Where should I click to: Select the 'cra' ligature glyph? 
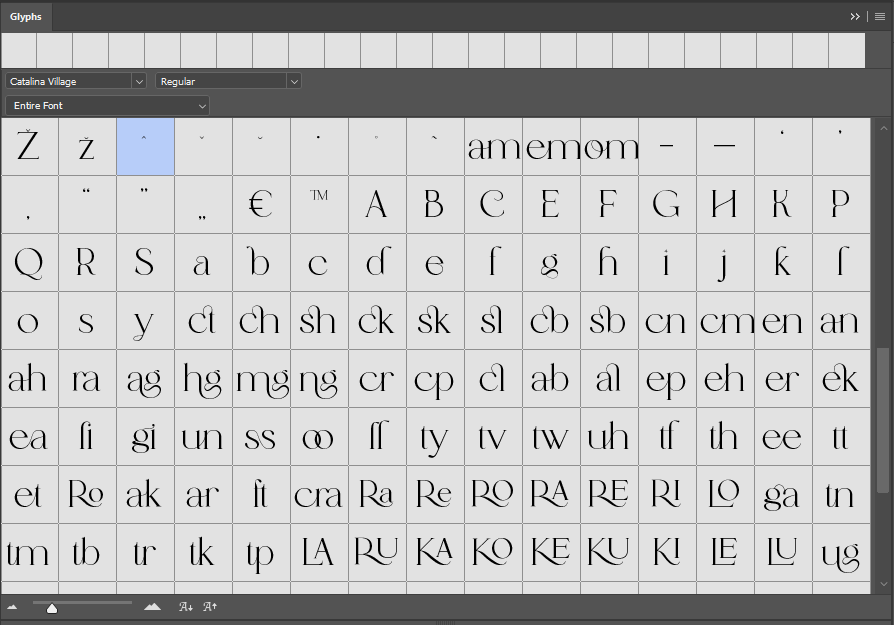(x=319, y=495)
